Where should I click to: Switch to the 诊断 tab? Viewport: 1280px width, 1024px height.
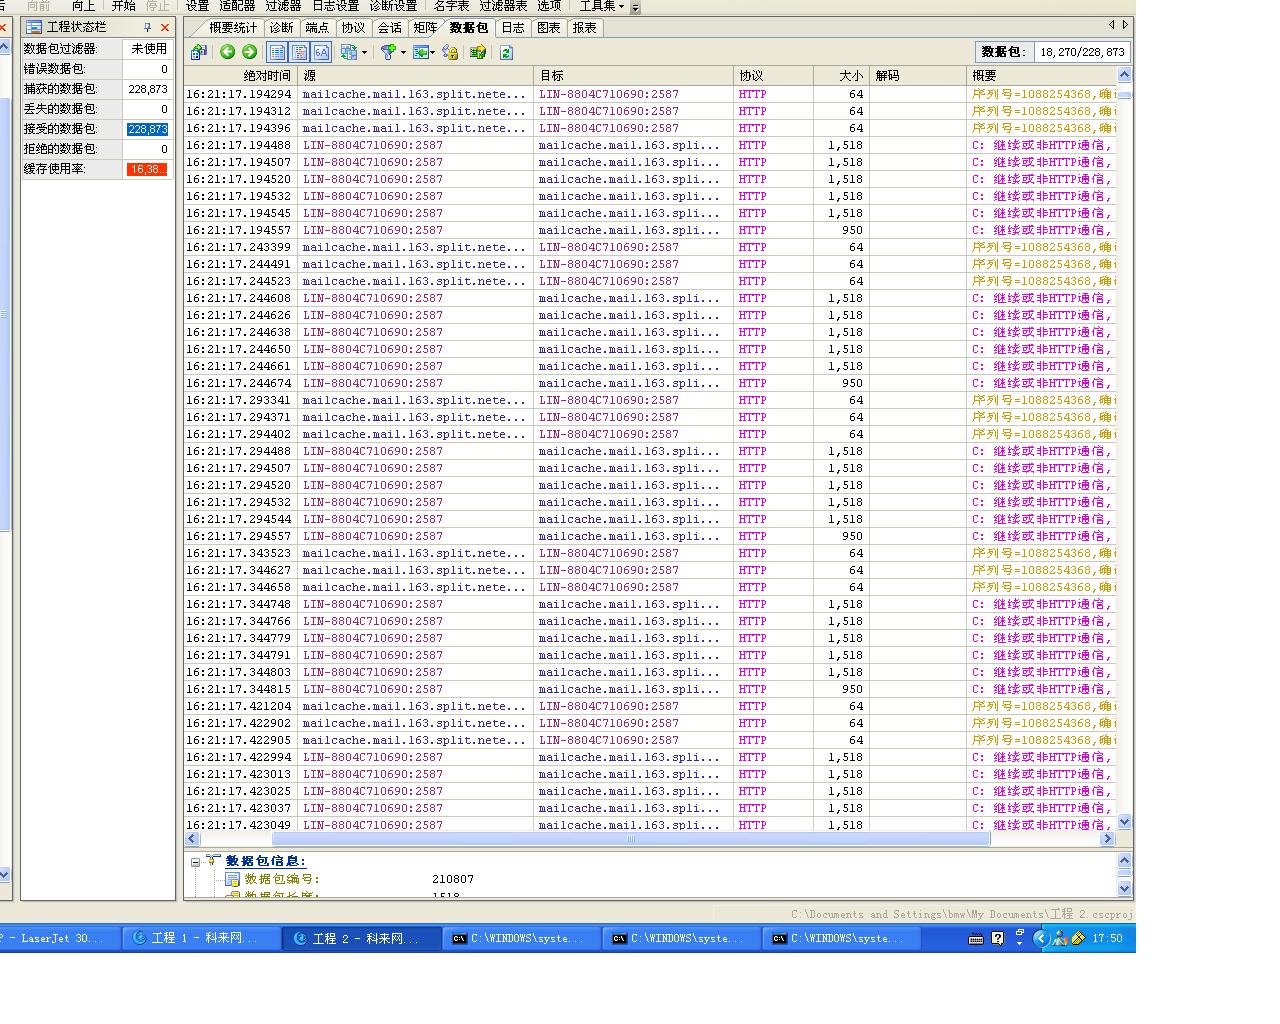pyautogui.click(x=282, y=28)
